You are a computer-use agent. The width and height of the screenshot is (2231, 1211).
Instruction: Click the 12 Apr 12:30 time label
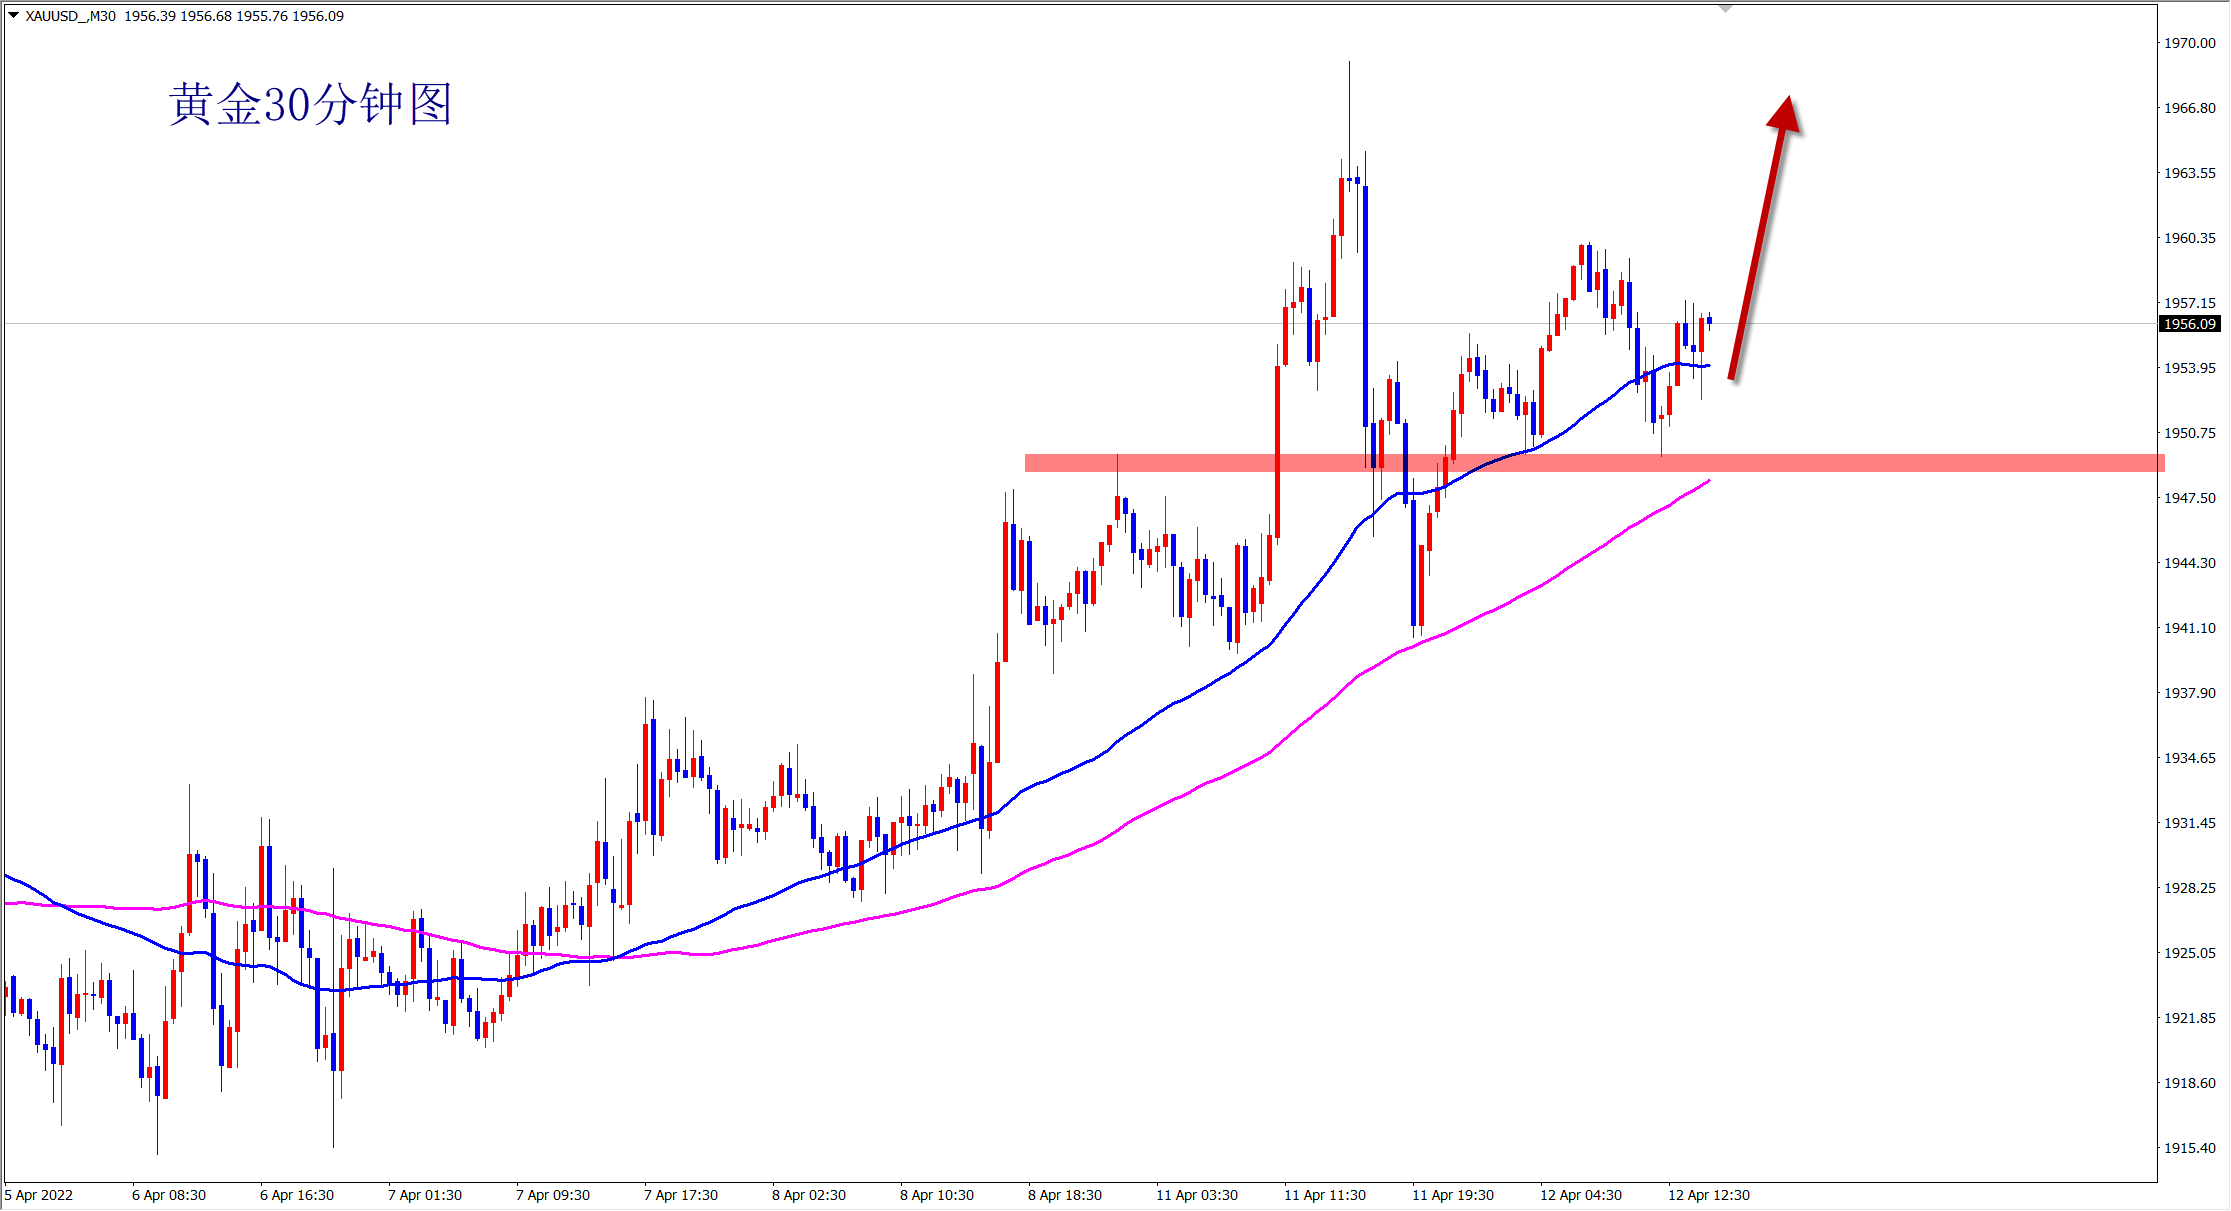point(1709,1195)
